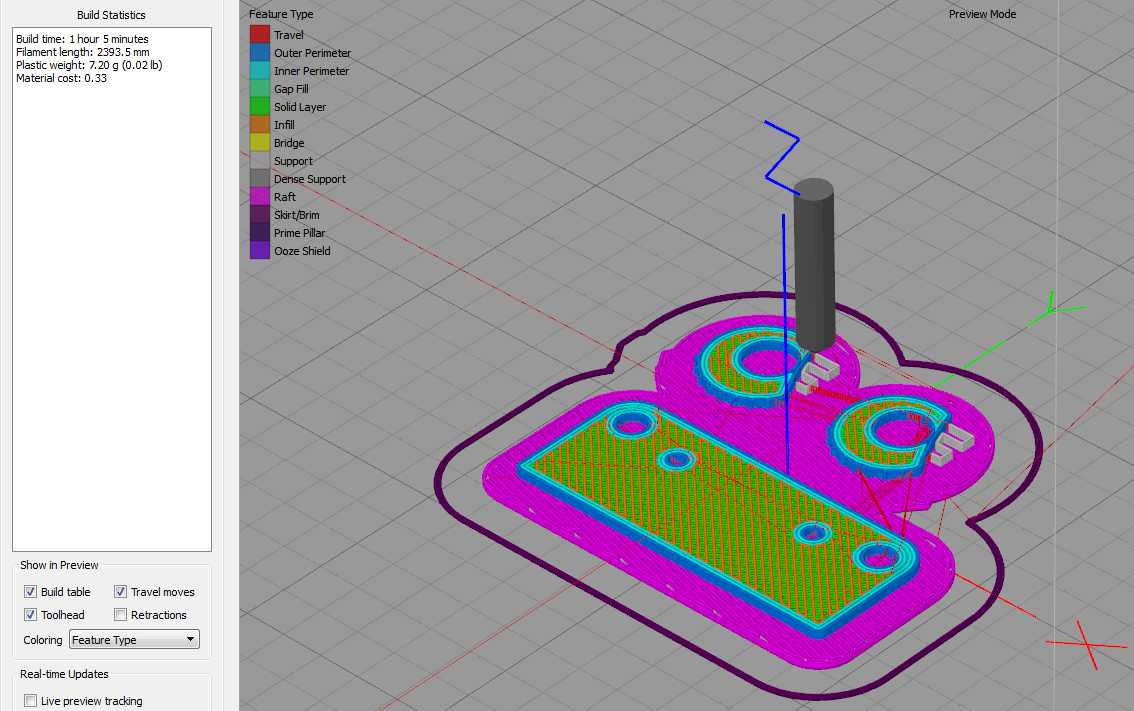Click the Ooze Shield violet swatch
Screen dimensions: 1134x711
pyautogui.click(x=260, y=251)
